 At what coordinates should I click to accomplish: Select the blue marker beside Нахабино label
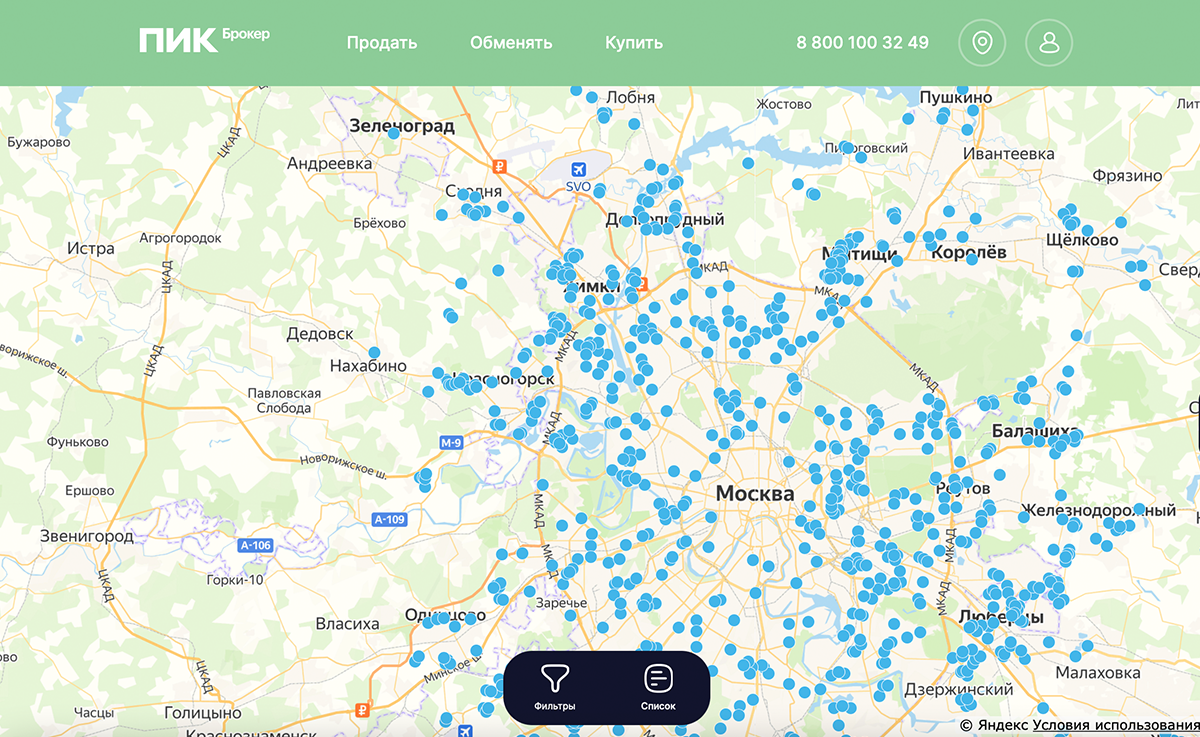tap(374, 352)
